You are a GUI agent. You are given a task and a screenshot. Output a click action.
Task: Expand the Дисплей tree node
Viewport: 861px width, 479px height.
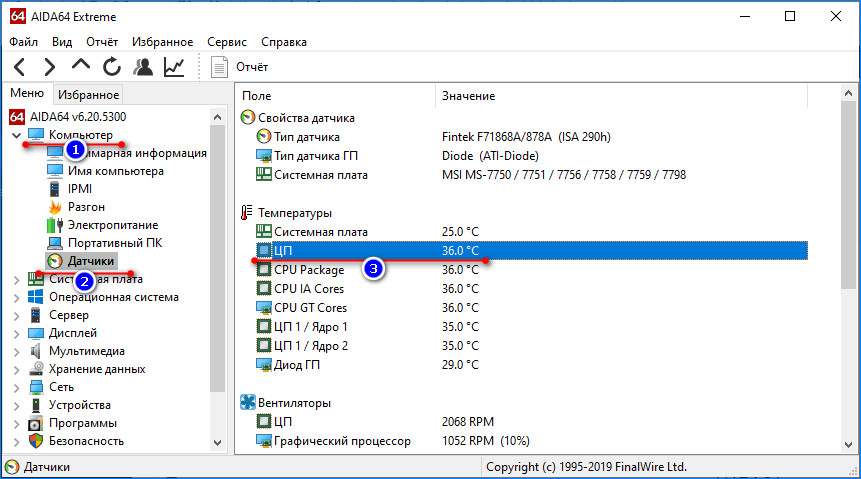pyautogui.click(x=16, y=334)
